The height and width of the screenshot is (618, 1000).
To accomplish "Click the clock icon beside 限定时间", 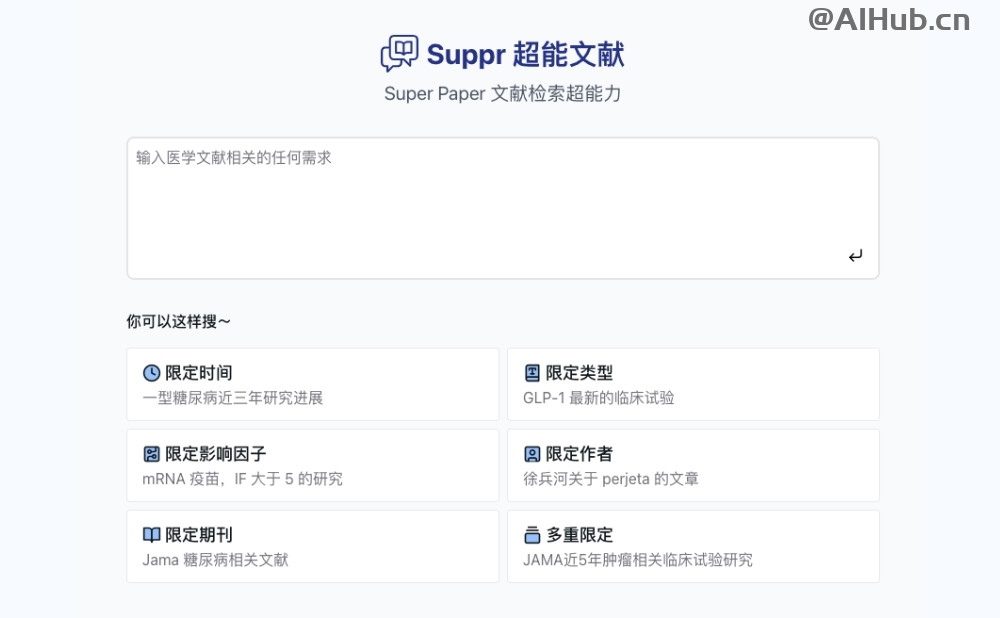I will 151,373.
